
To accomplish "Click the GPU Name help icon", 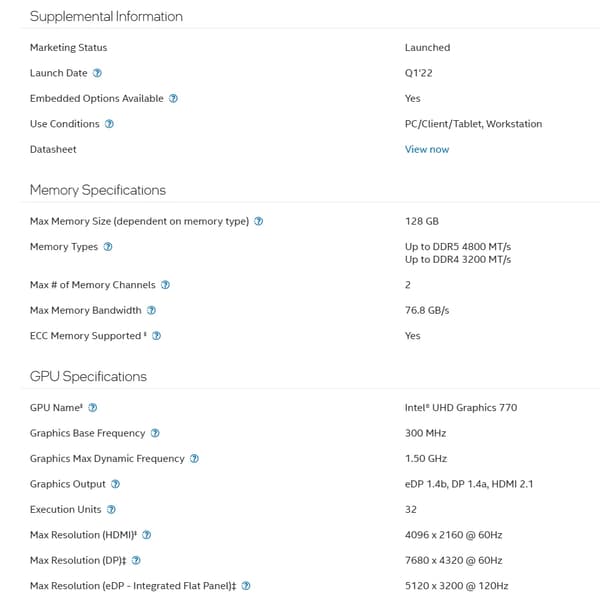I will tap(93, 408).
